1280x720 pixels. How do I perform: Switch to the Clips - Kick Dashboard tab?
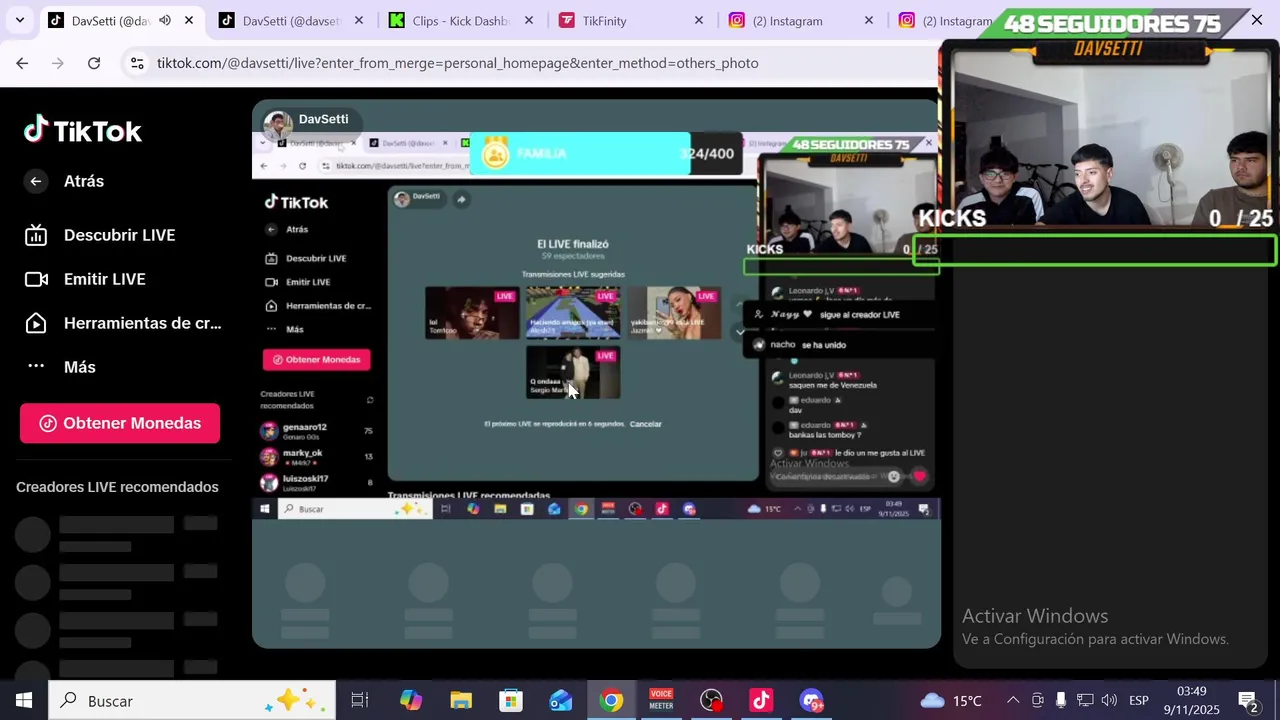click(461, 20)
